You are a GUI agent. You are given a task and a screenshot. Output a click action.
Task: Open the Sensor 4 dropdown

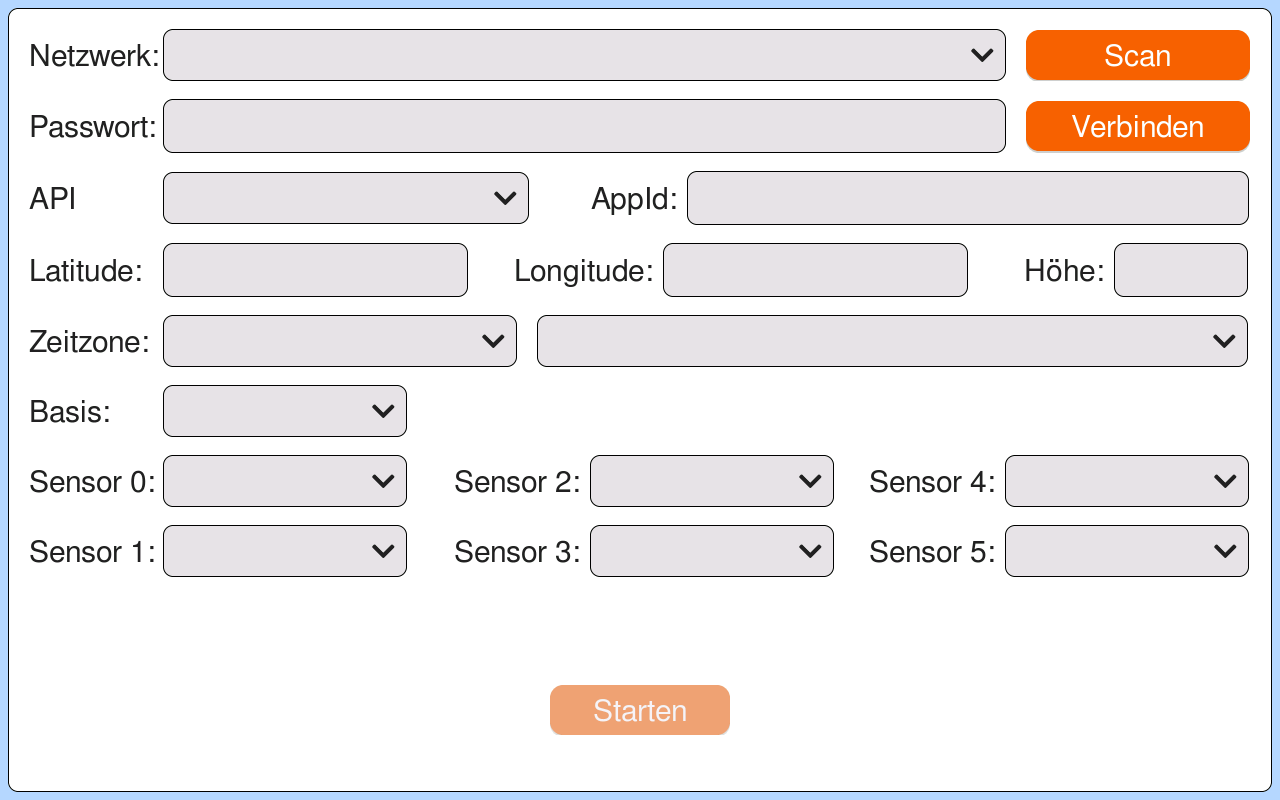click(1127, 481)
